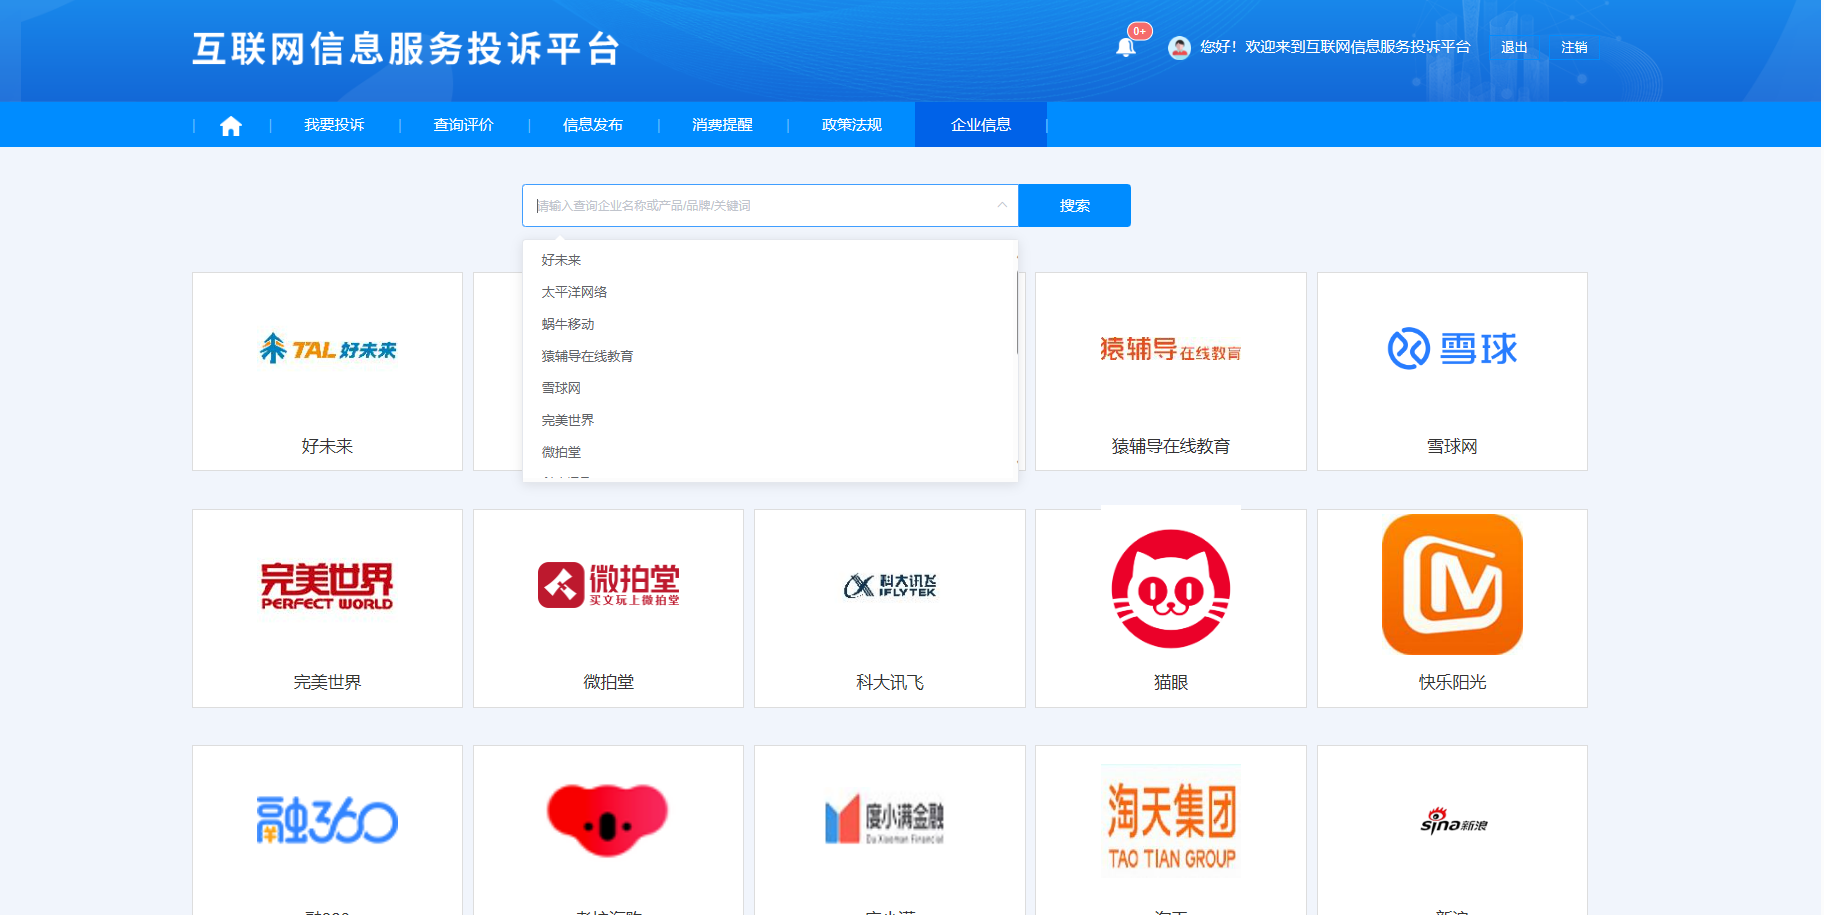
Task: Click the 快乐阳光 card caption
Action: pos(1452,682)
